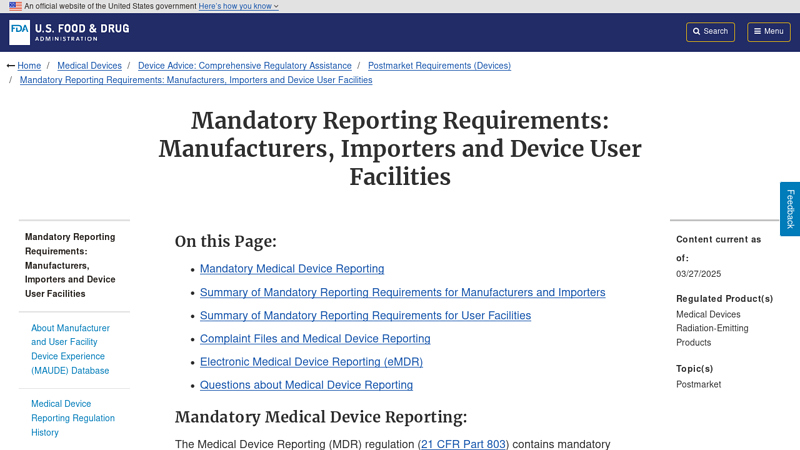Image resolution: width=800 pixels, height=450 pixels.
Task: Open Medical Devices breadcrumb link
Action: pyautogui.click(x=89, y=66)
